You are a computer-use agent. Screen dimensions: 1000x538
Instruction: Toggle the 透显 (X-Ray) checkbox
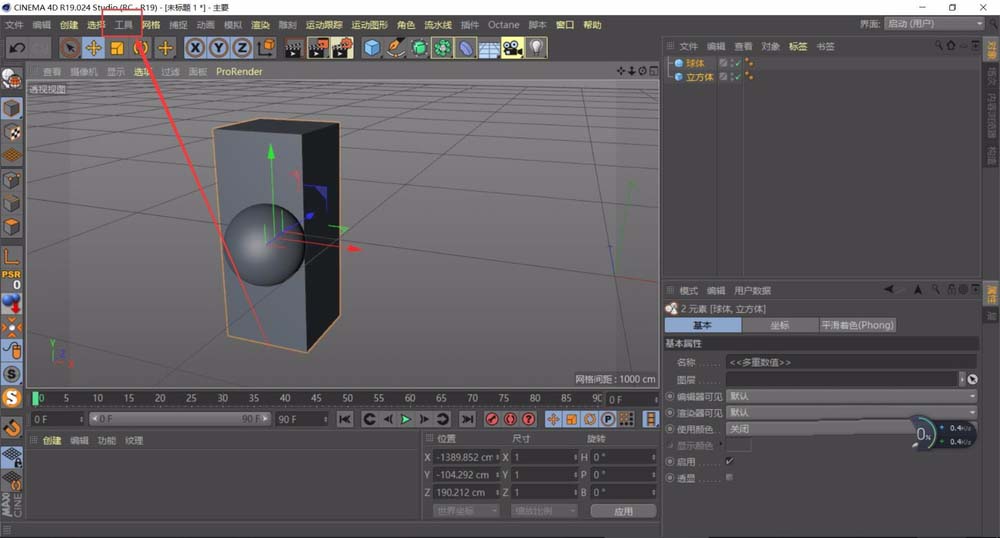[x=729, y=478]
